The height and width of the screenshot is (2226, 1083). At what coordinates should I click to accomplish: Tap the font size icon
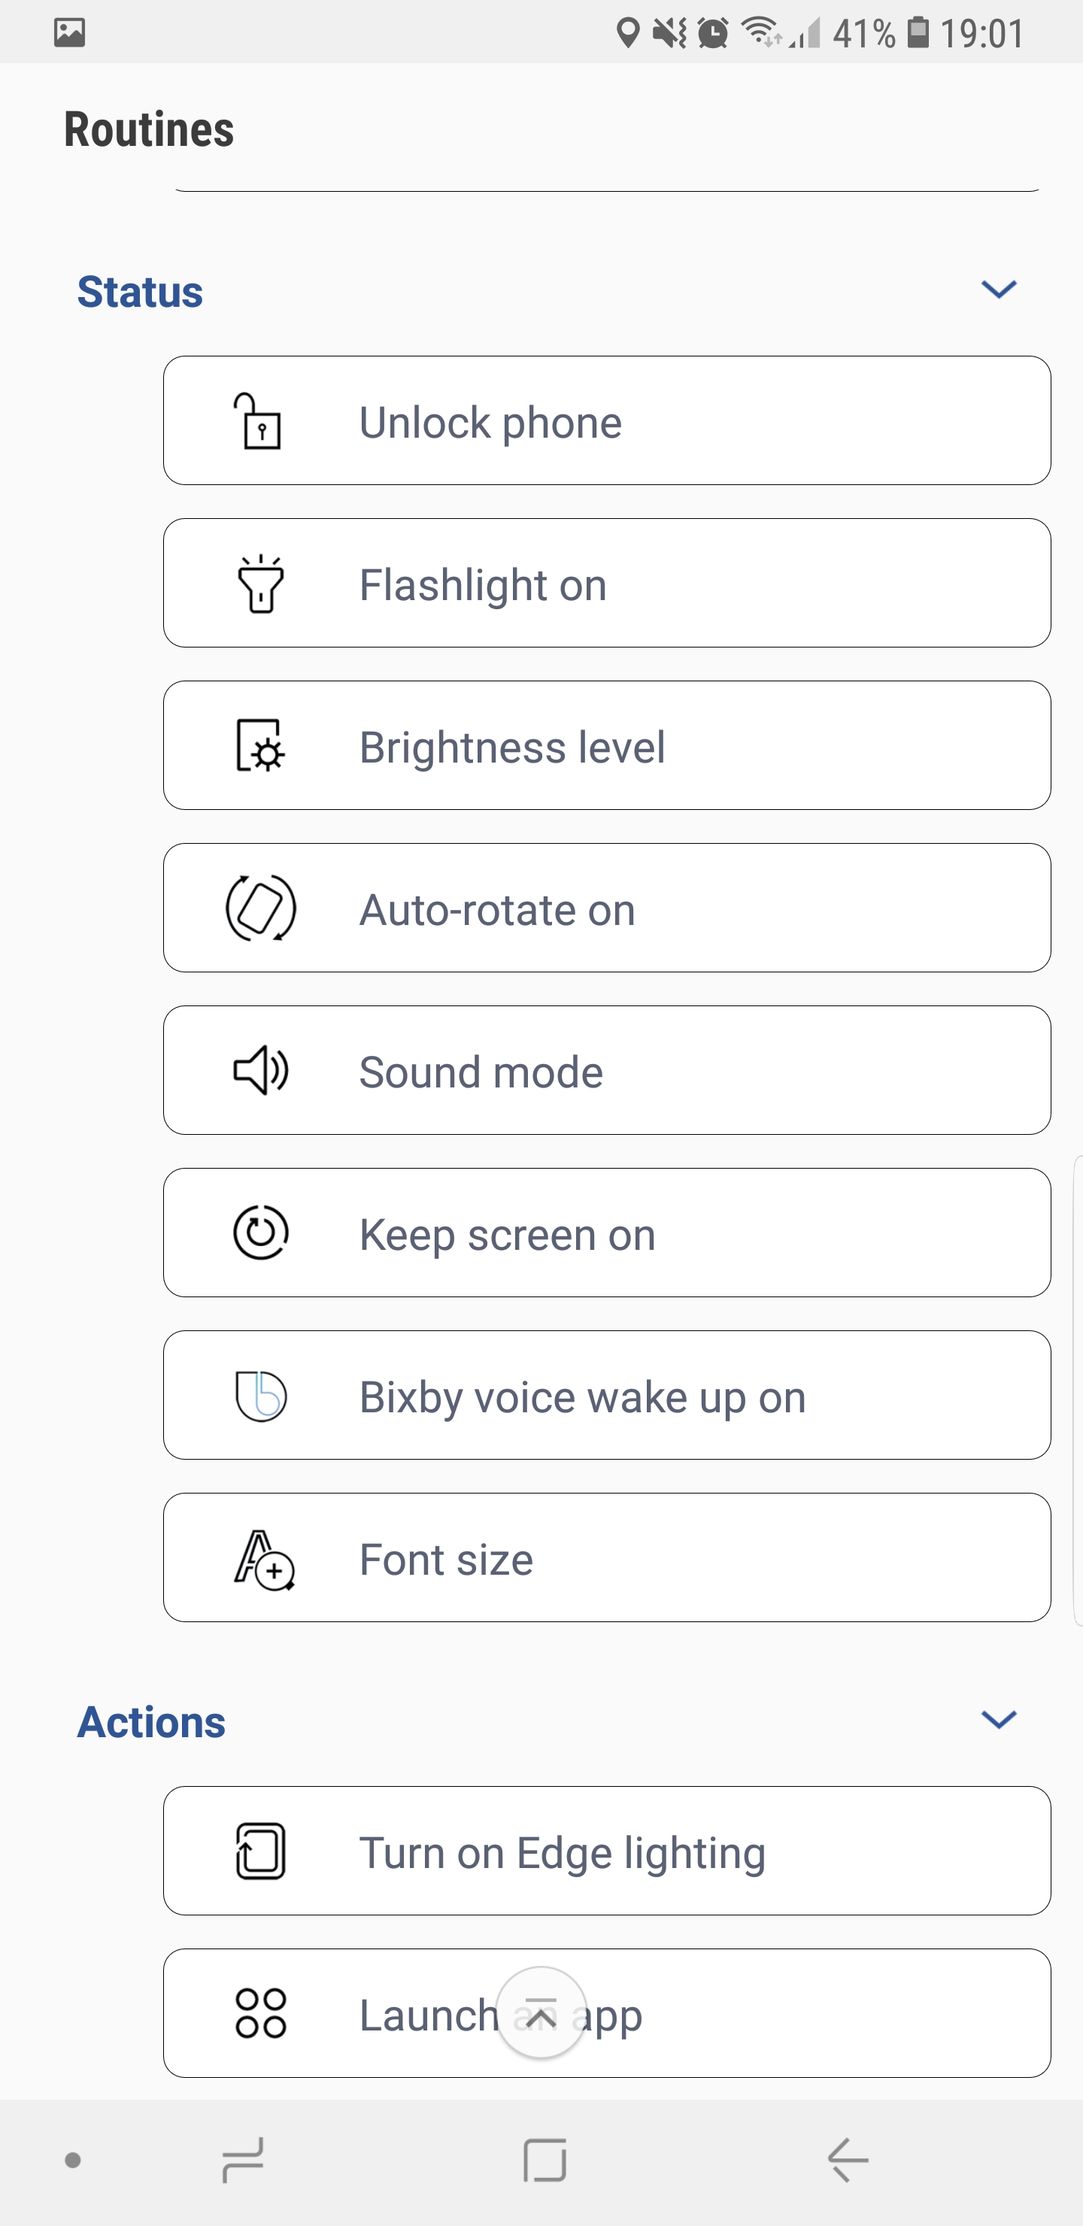263,1559
